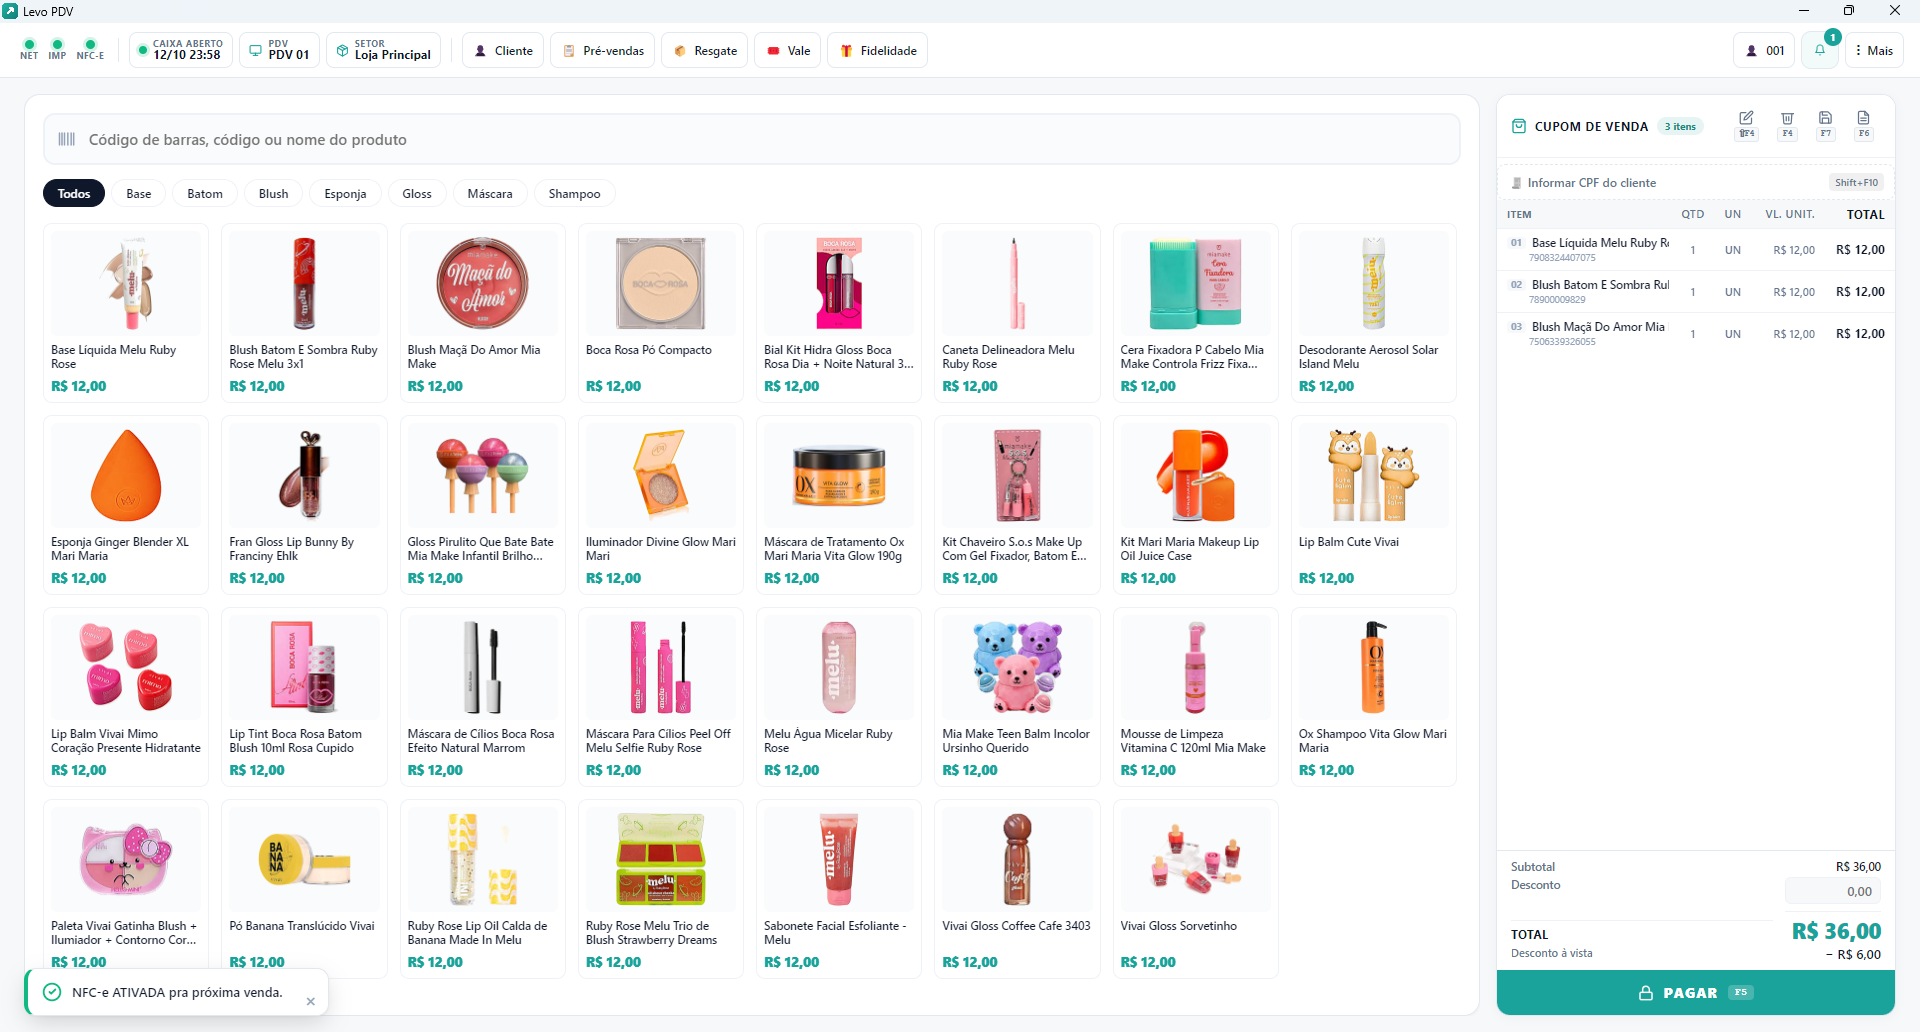
Task: Open the notifications bell
Action: pyautogui.click(x=1820, y=50)
